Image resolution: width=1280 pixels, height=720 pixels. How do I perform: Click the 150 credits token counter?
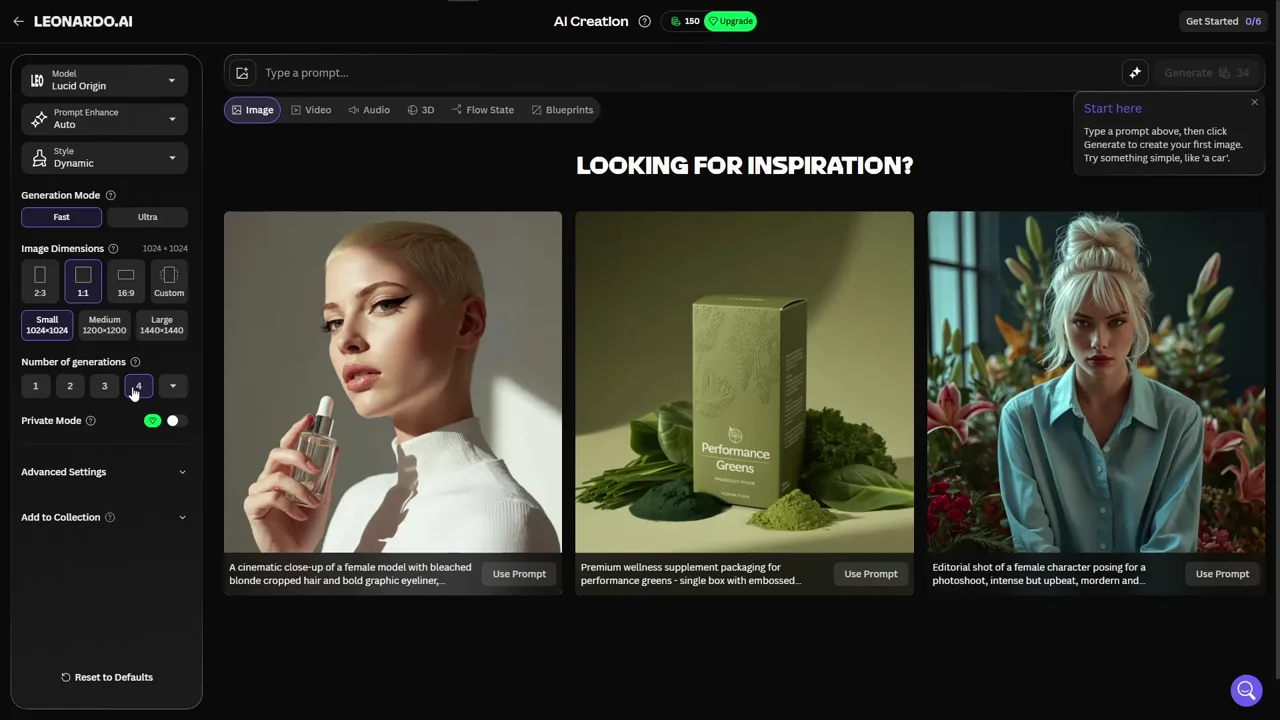(x=685, y=21)
